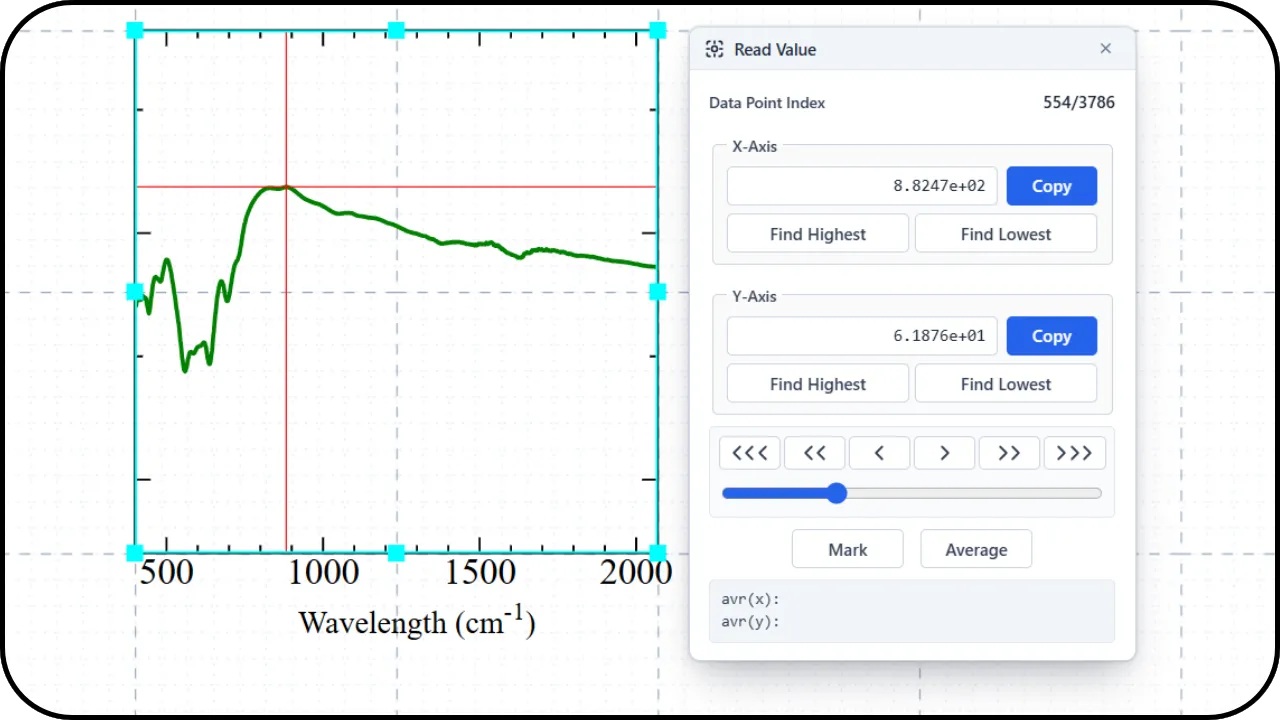Click the X-Axis value field 8.8247e+02

coord(862,186)
